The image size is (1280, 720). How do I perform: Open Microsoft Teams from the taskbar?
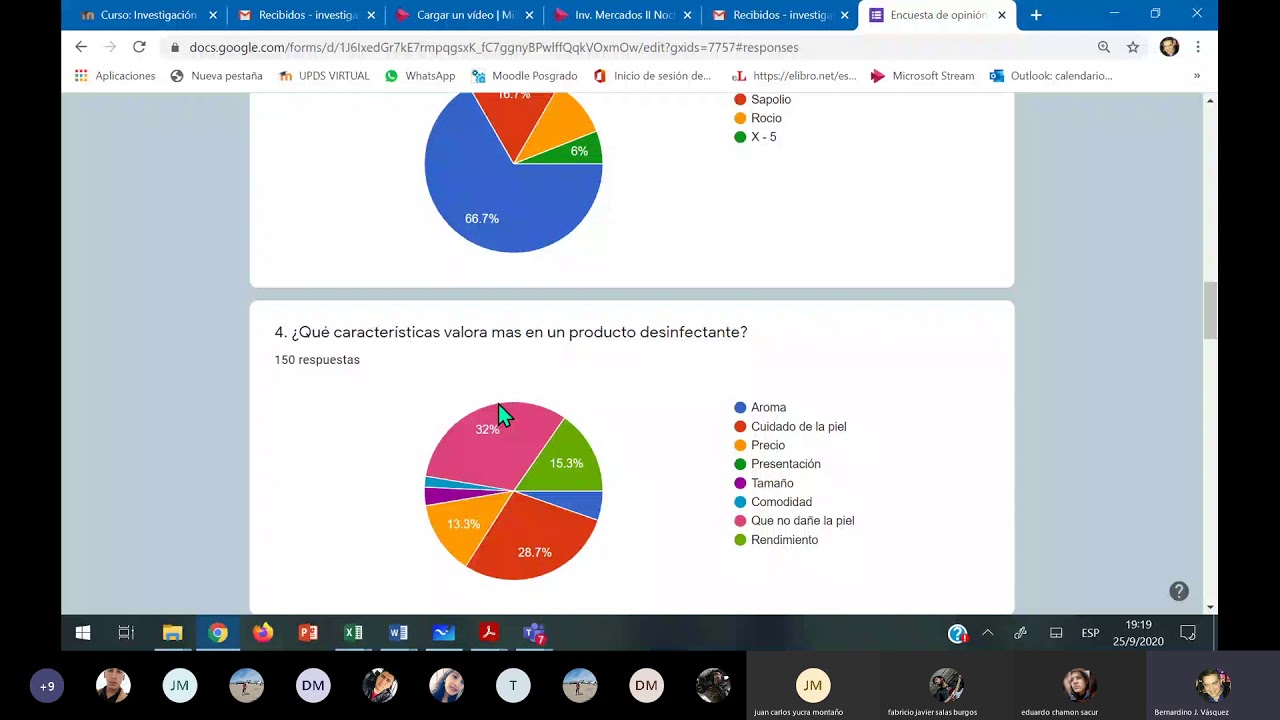point(534,632)
